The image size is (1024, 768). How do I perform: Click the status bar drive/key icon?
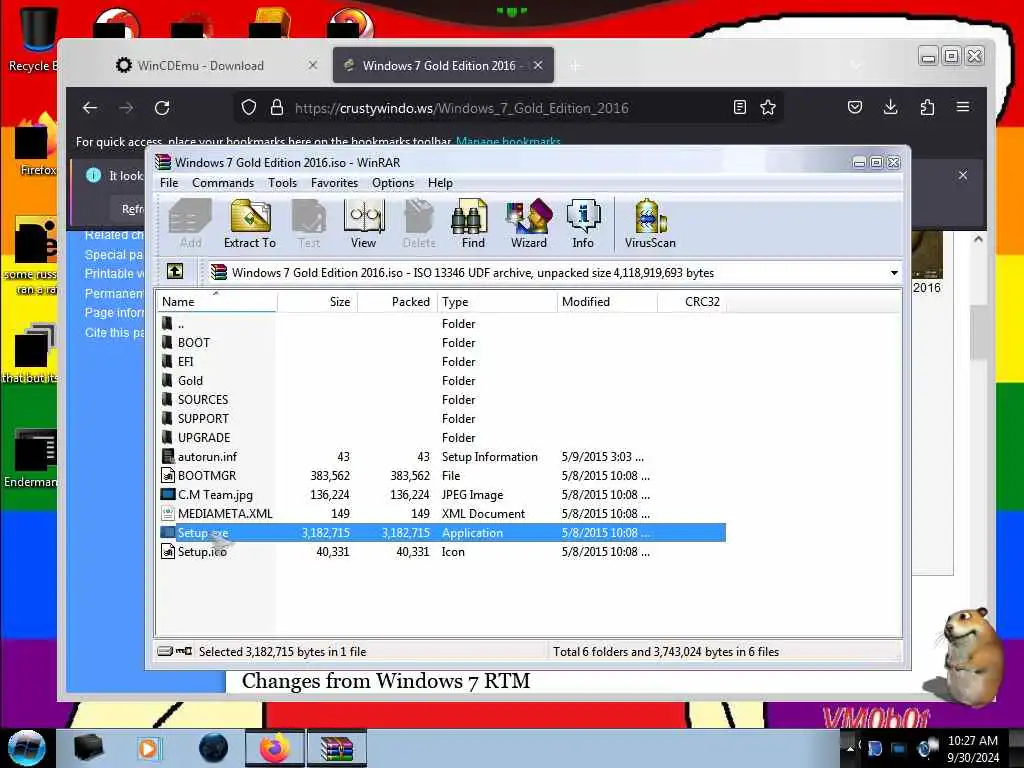(x=175, y=651)
